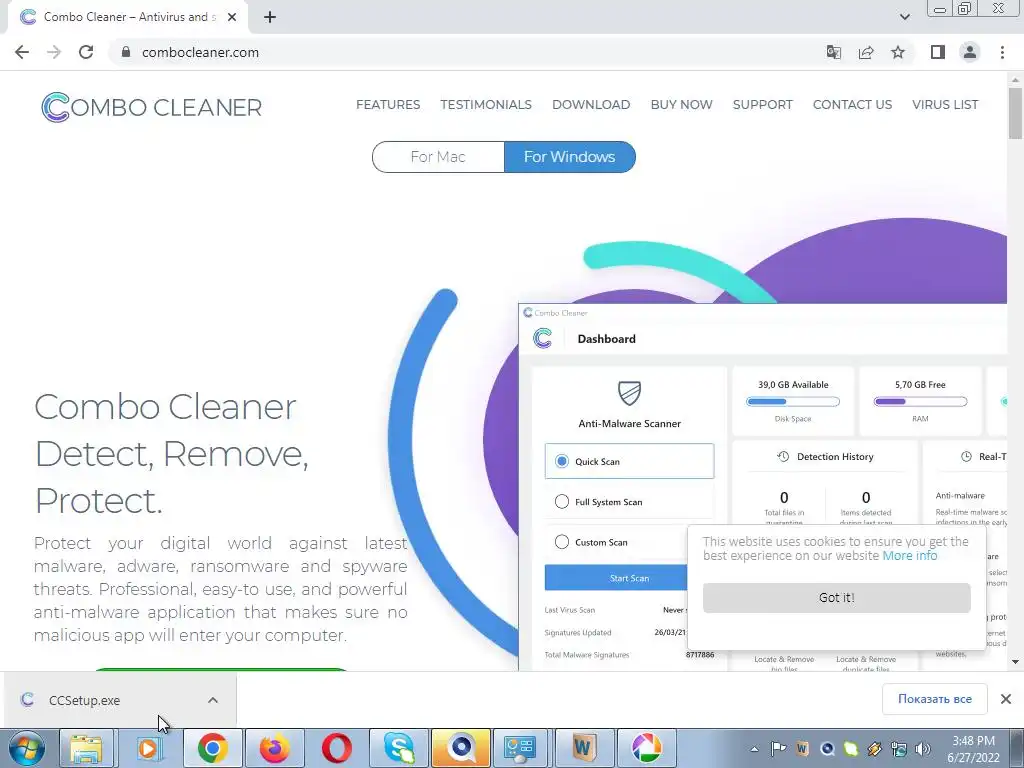Open the BUY NOW page
This screenshot has width=1024, height=768.
[681, 104]
